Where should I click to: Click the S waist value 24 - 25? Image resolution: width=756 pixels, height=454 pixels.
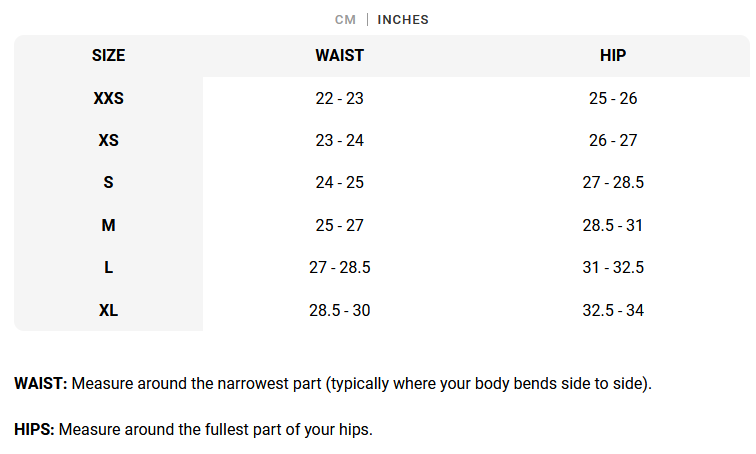(339, 183)
